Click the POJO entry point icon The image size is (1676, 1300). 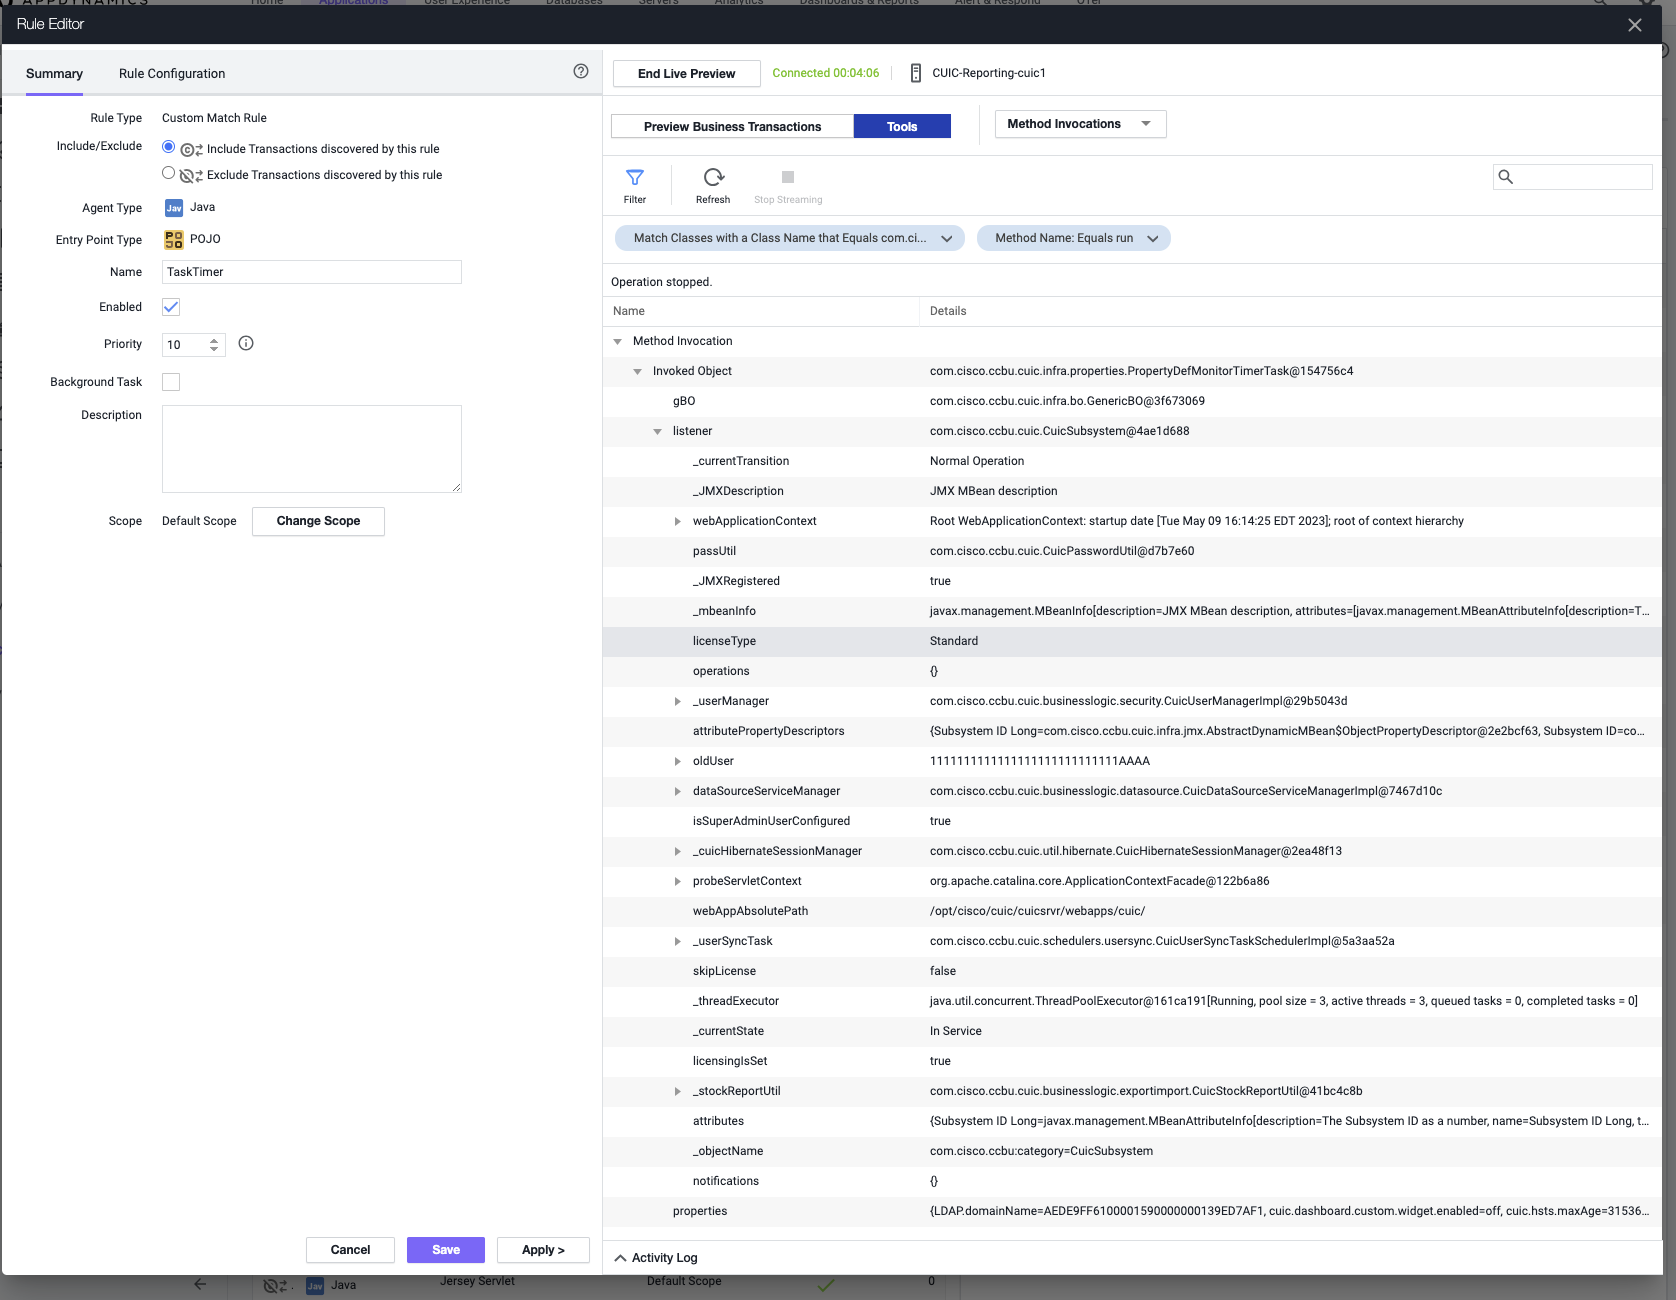point(174,240)
